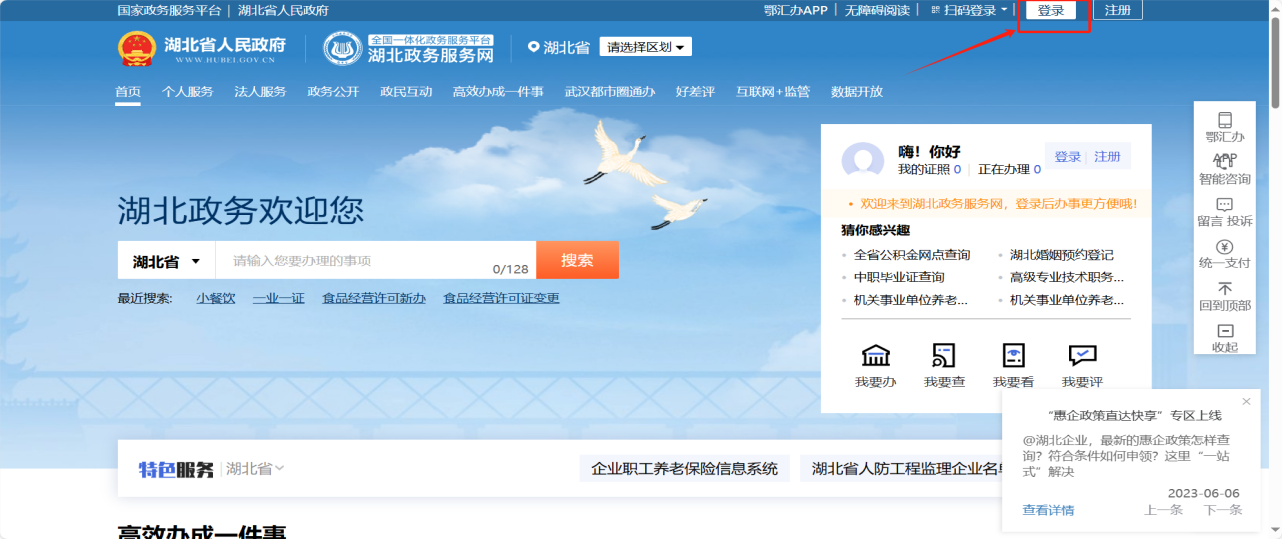Open 鄂汇办 mobile icon in sidebar
This screenshot has height=539, width=1282.
coord(1225,120)
